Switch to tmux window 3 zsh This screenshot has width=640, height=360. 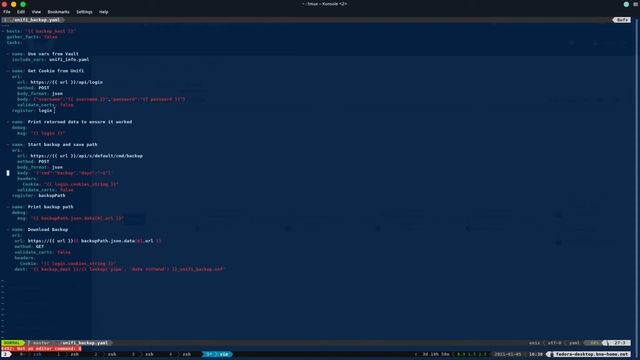pos(144,354)
